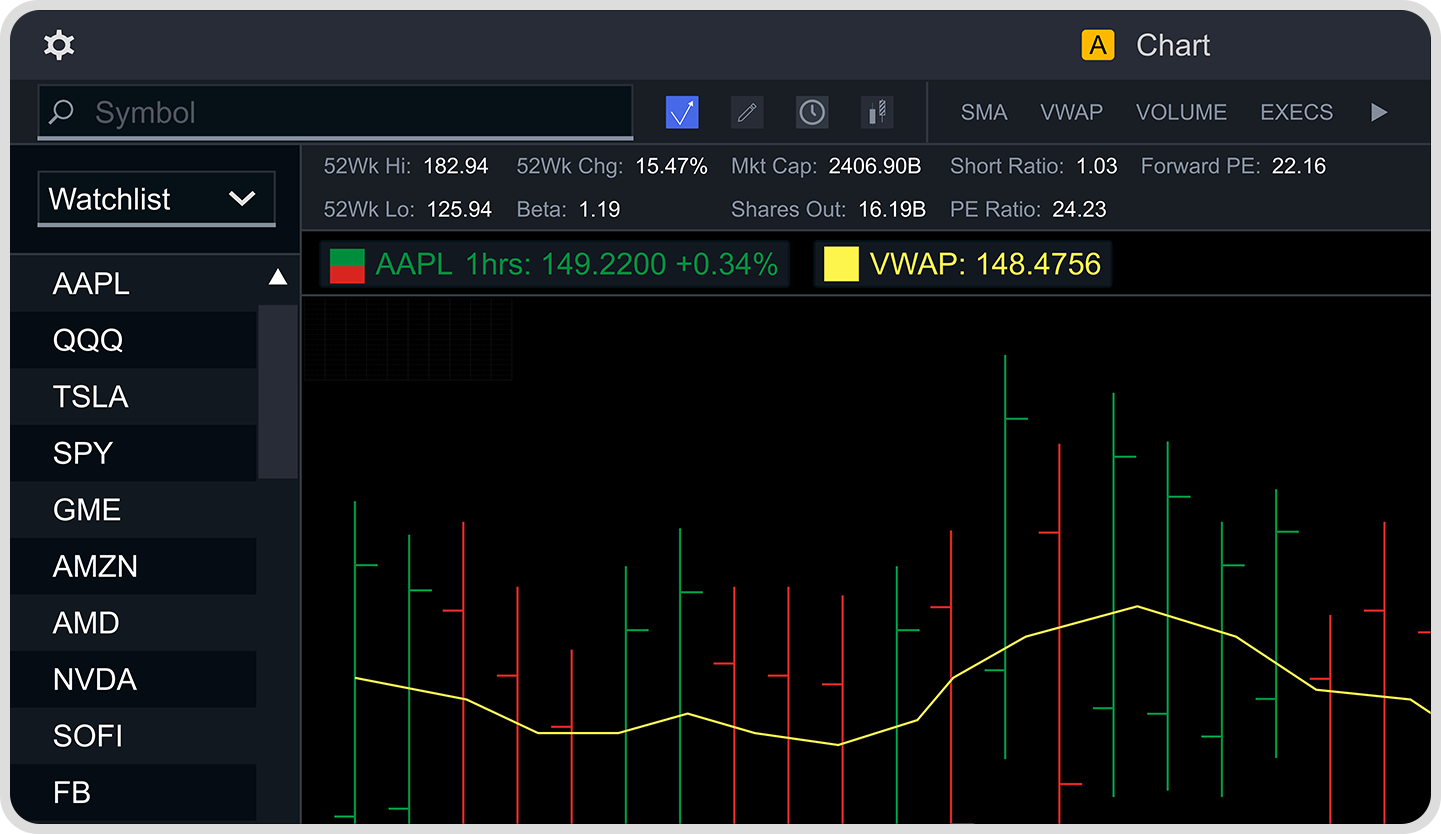Click the AAPL green-red legend icon

347,265
